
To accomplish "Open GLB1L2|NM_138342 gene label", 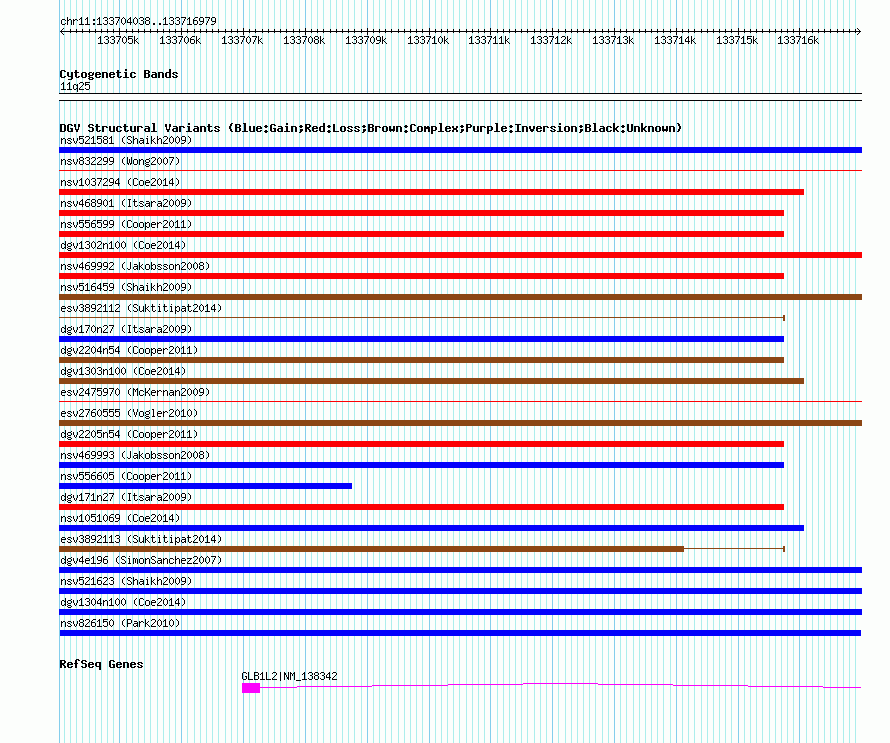I will pyautogui.click(x=289, y=676).
